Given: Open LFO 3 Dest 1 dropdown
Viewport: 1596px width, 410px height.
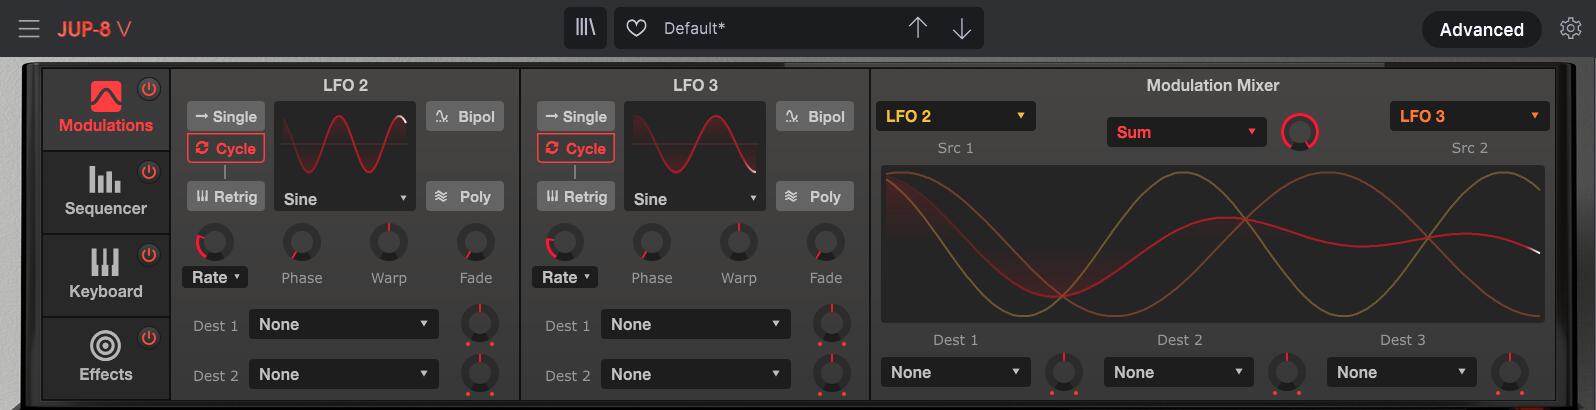Looking at the screenshot, I should click(696, 324).
